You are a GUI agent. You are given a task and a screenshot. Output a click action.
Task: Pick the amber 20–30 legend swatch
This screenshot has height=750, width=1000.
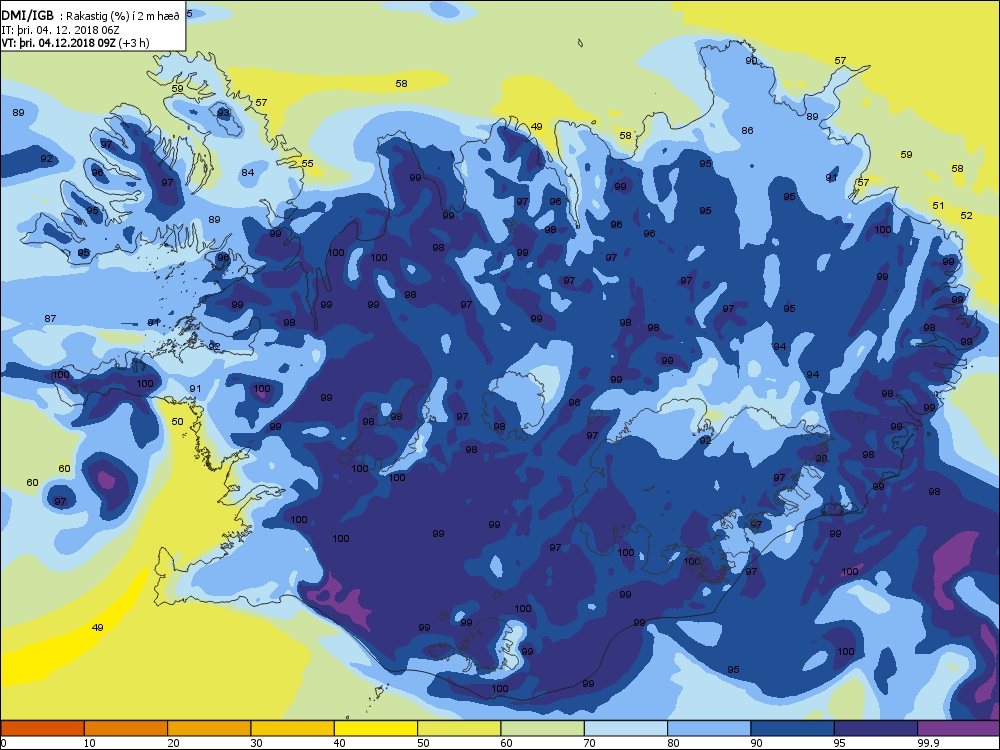209,728
